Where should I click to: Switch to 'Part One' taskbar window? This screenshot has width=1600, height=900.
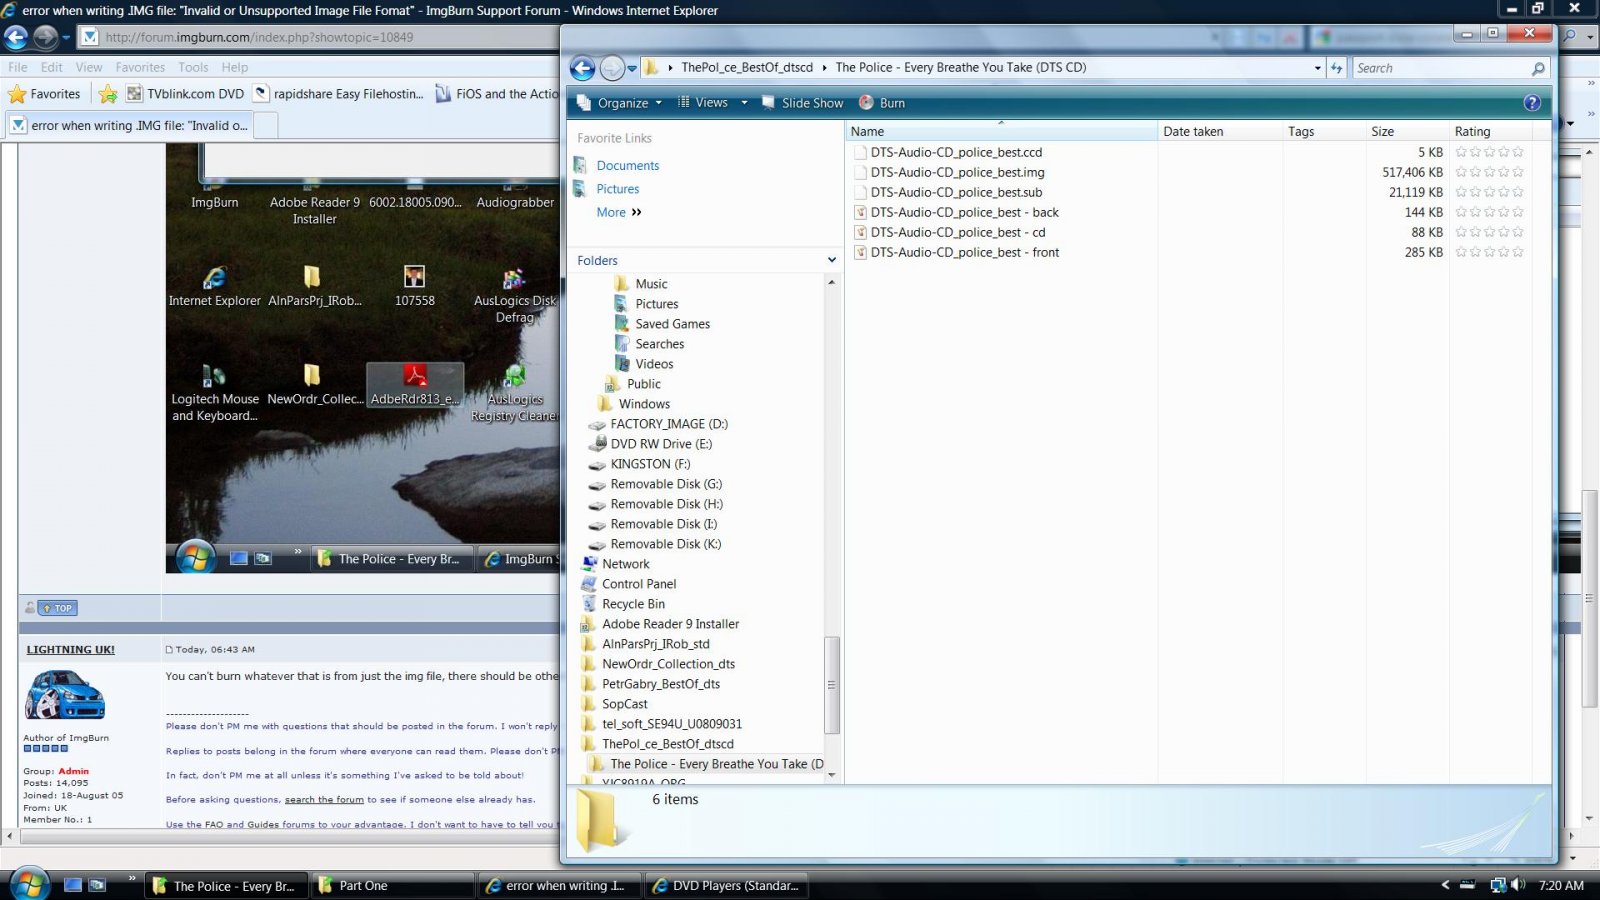click(x=391, y=886)
